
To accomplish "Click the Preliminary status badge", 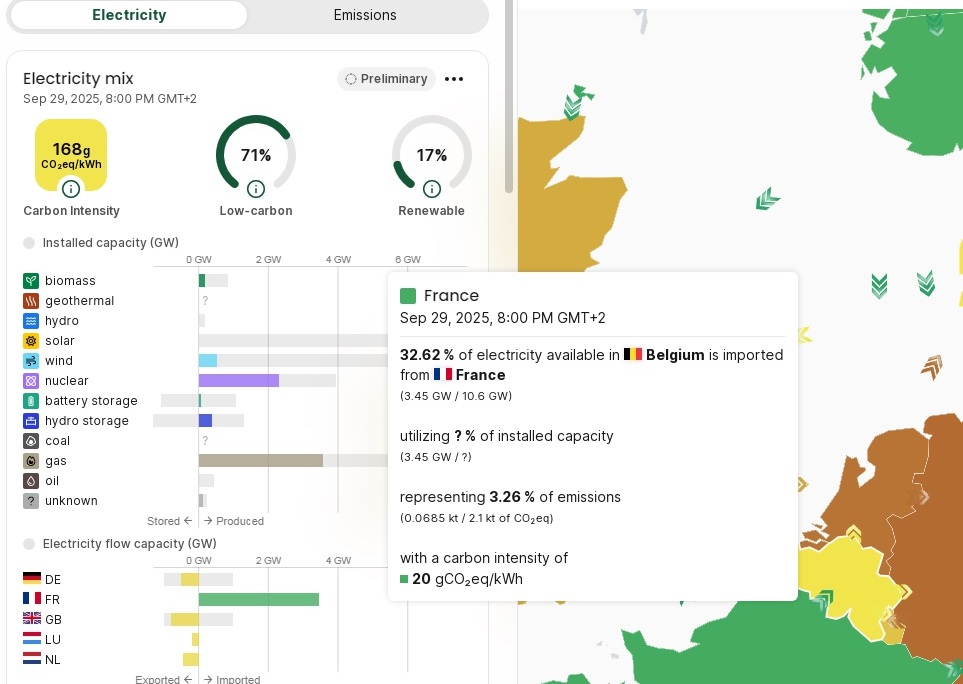I will pyautogui.click(x=386, y=79).
